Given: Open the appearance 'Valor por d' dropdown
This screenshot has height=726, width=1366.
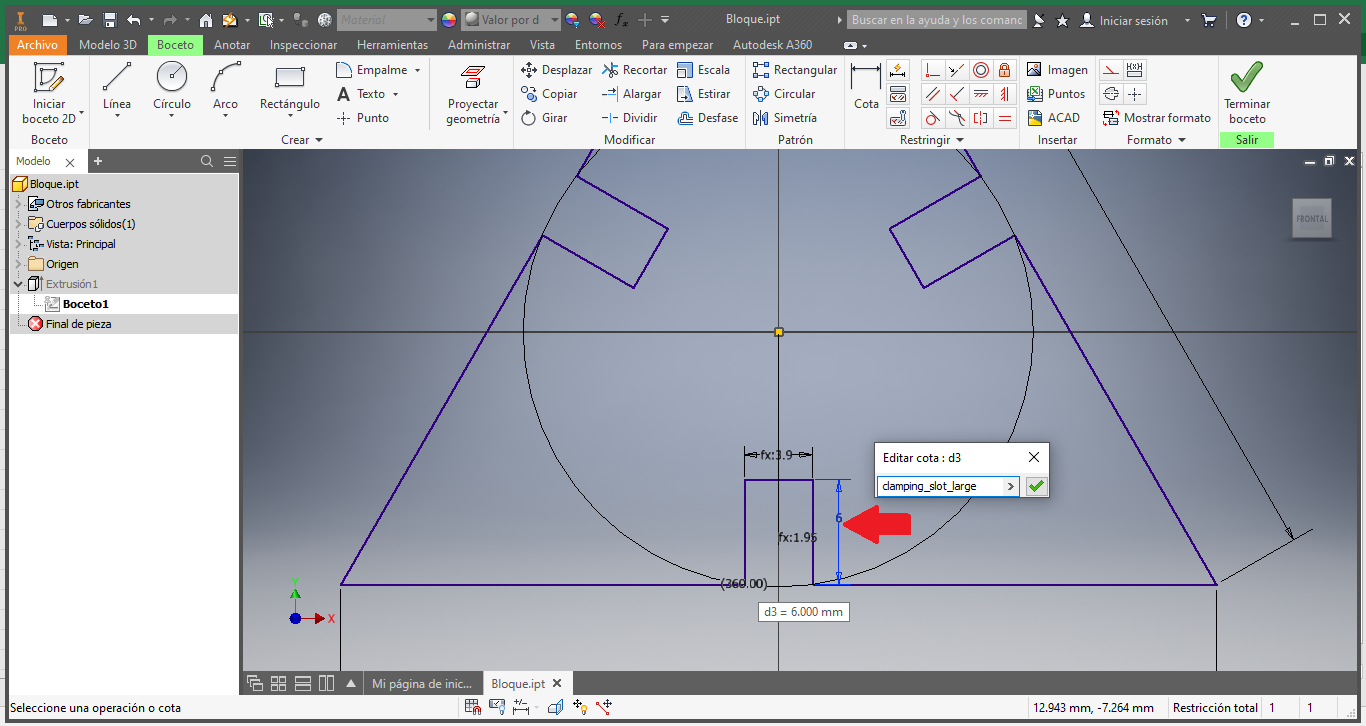Looking at the screenshot, I should click(x=510, y=20).
